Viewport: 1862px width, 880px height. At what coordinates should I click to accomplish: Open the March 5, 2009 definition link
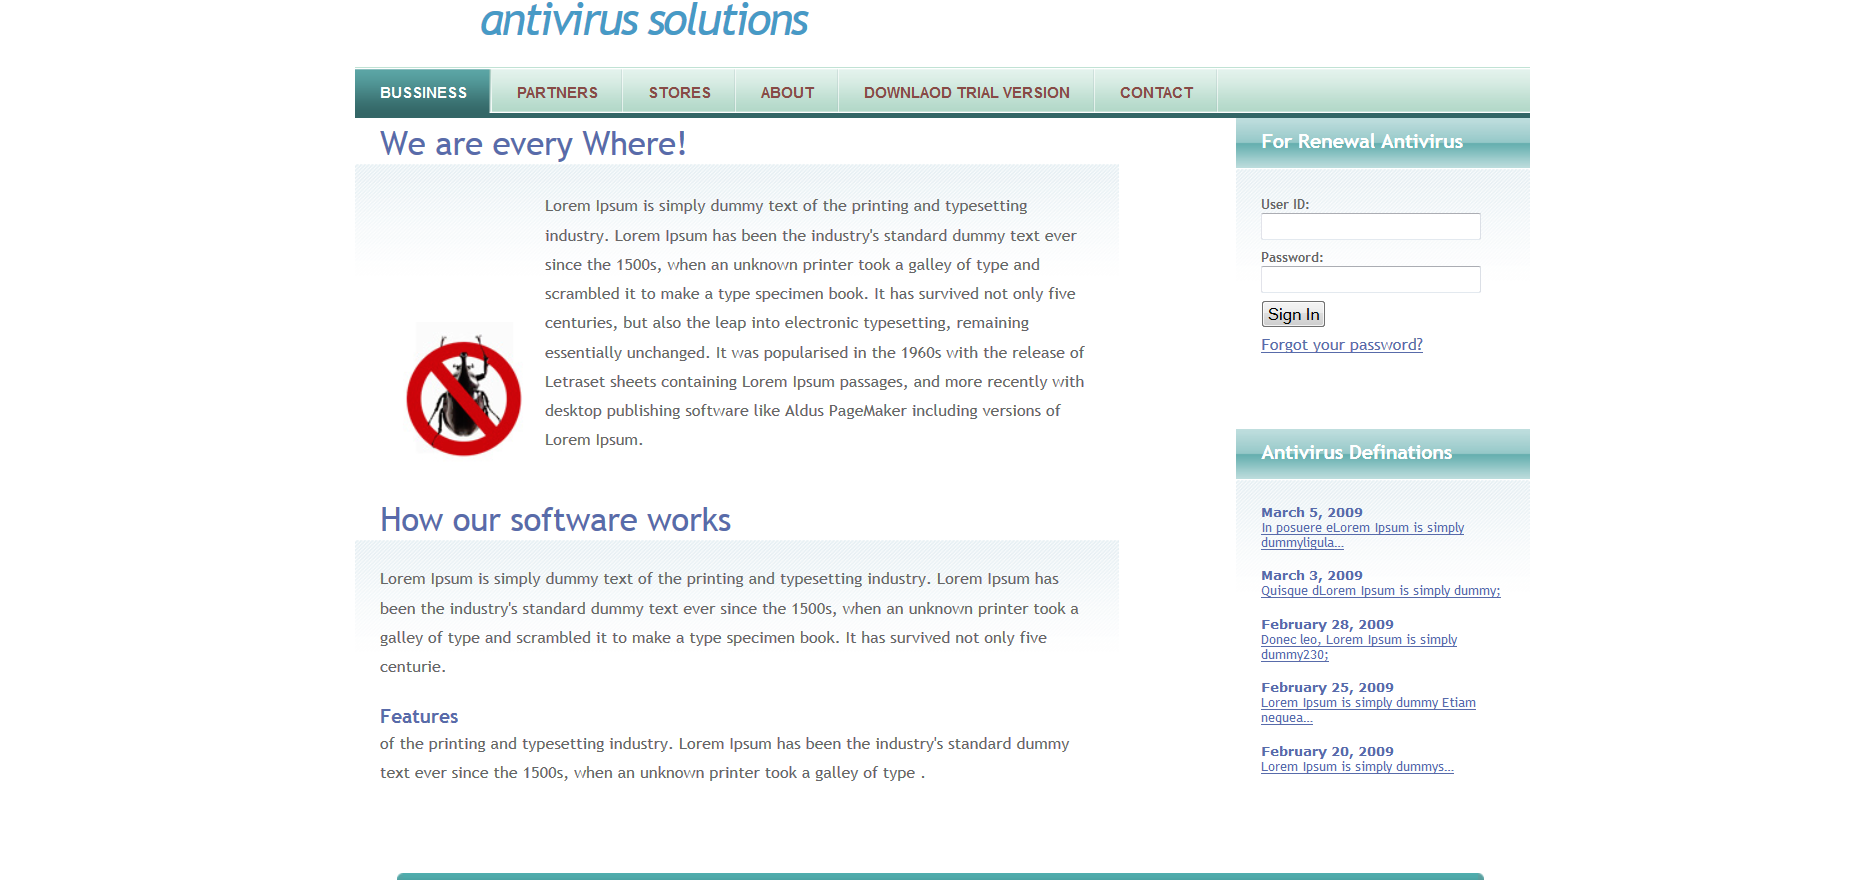(1361, 528)
